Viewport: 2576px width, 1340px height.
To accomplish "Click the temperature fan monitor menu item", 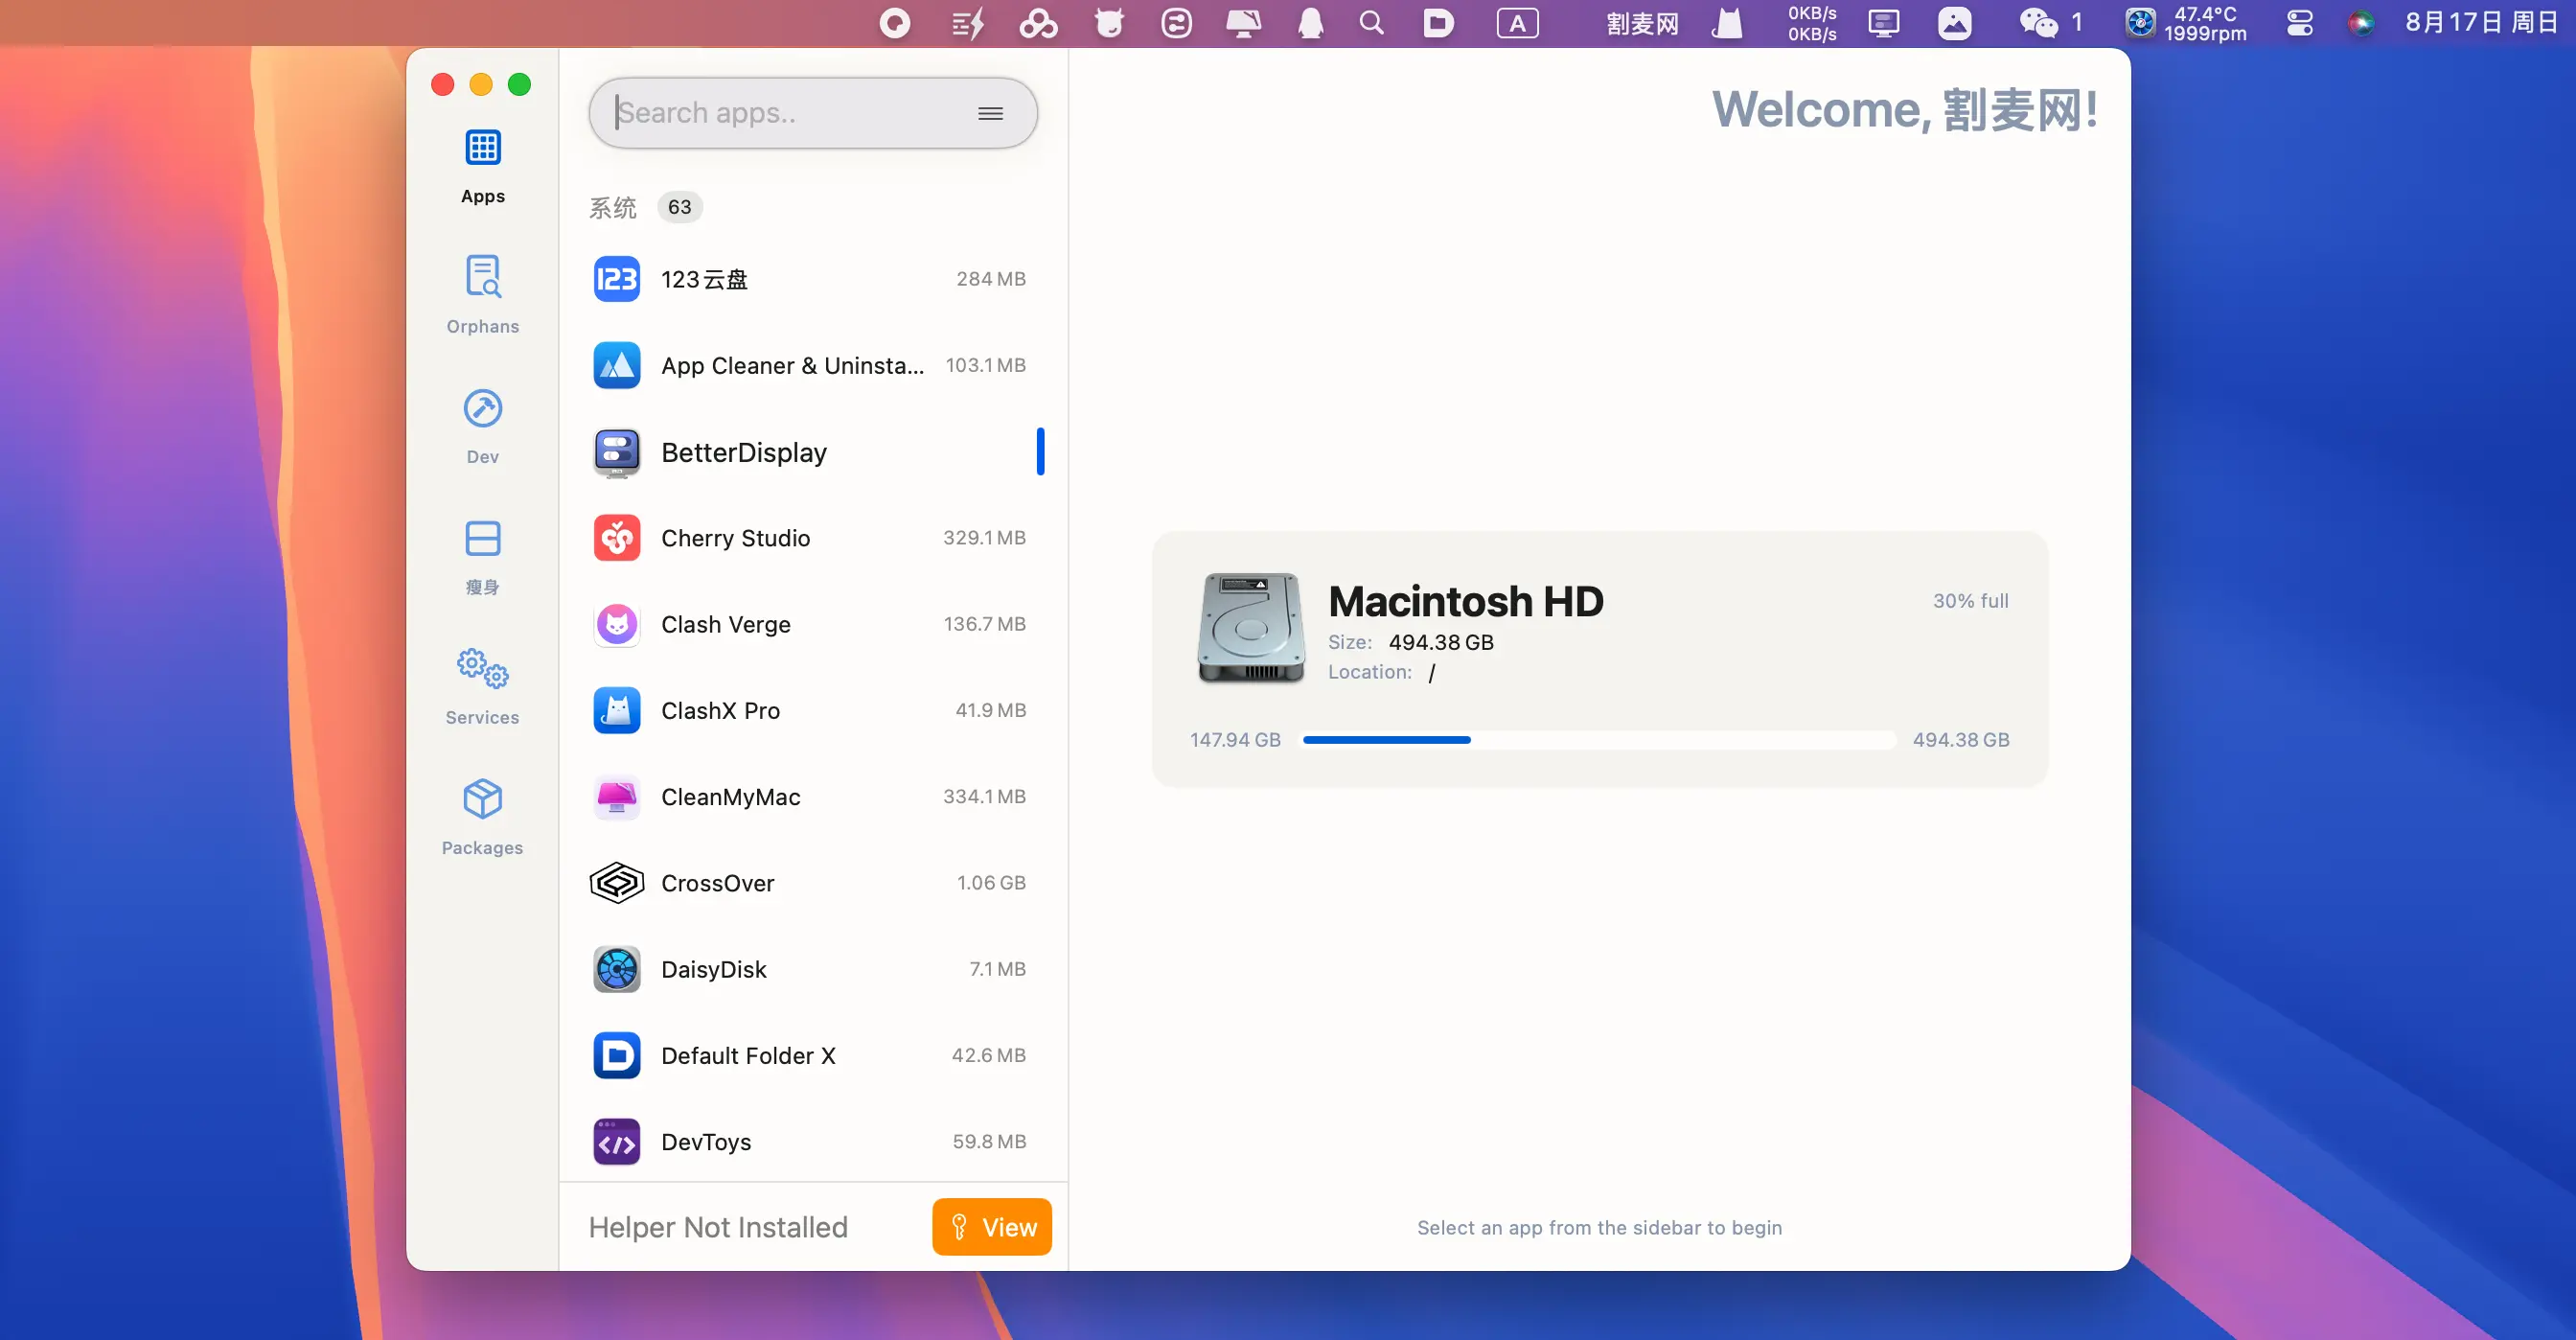I will click(2187, 22).
